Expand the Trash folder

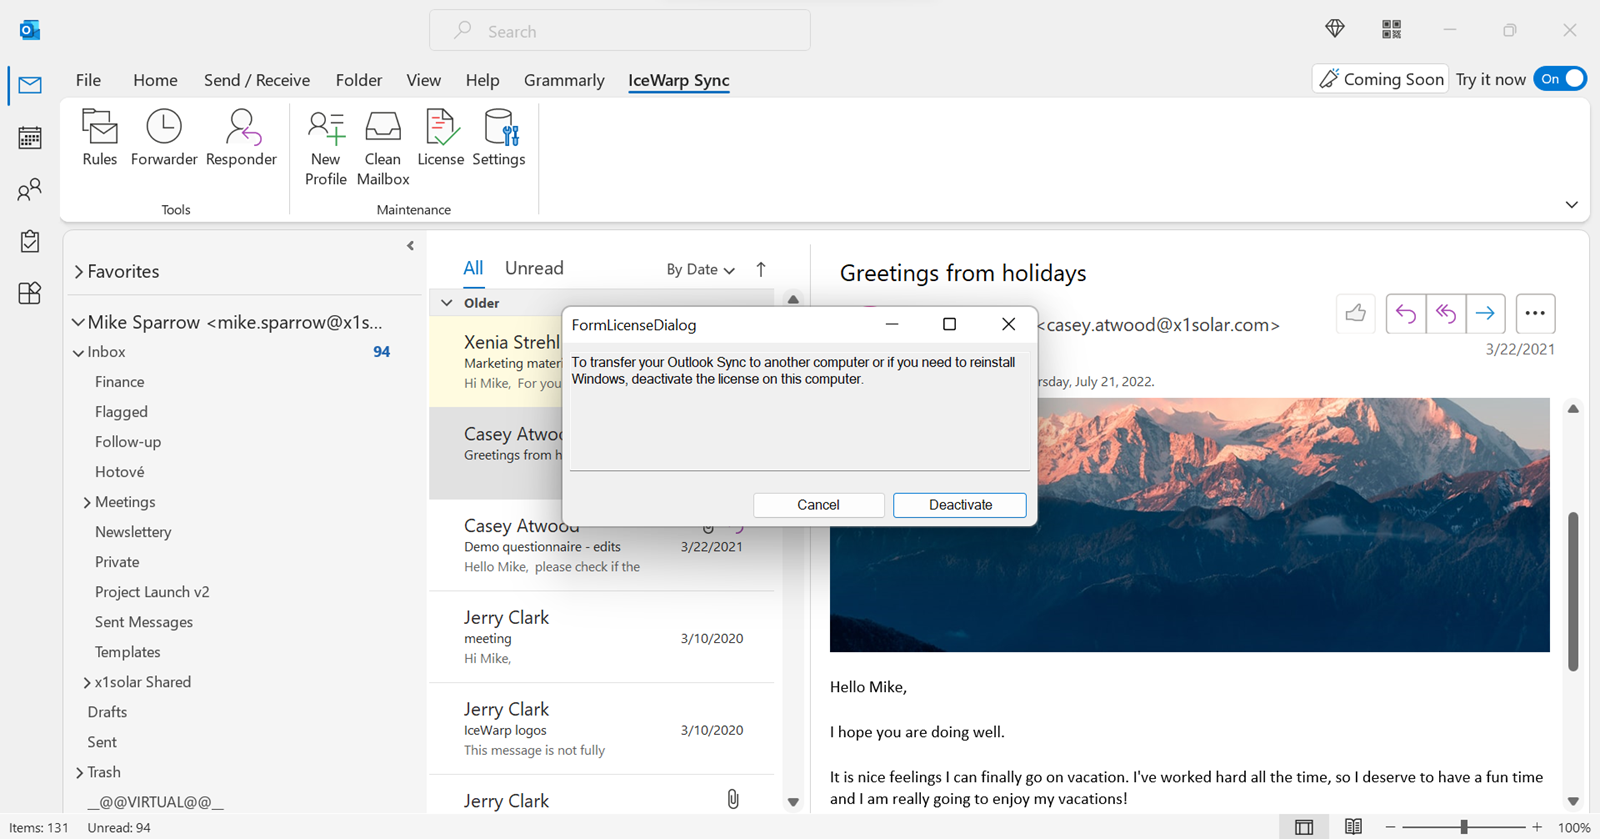[80, 772]
